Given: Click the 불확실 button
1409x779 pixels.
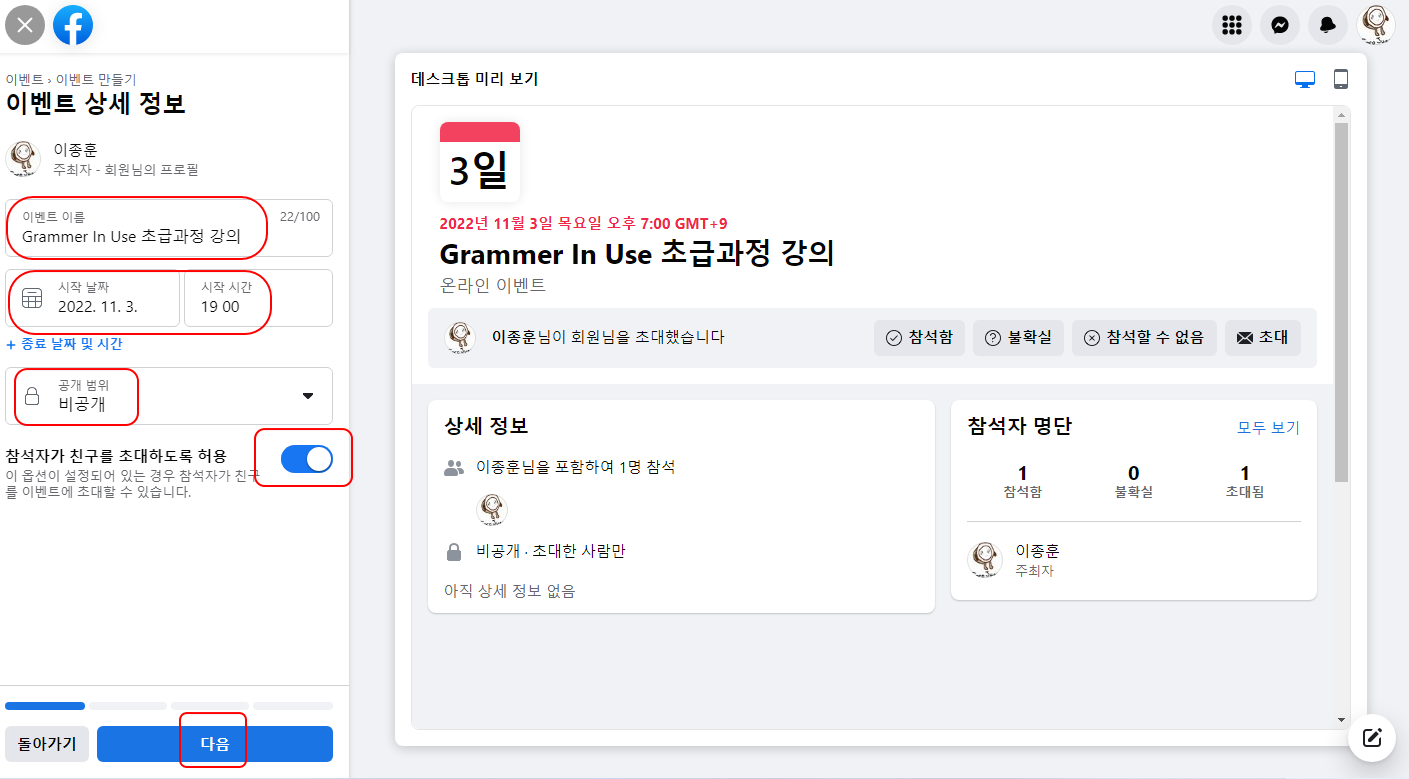Looking at the screenshot, I should coord(1018,338).
